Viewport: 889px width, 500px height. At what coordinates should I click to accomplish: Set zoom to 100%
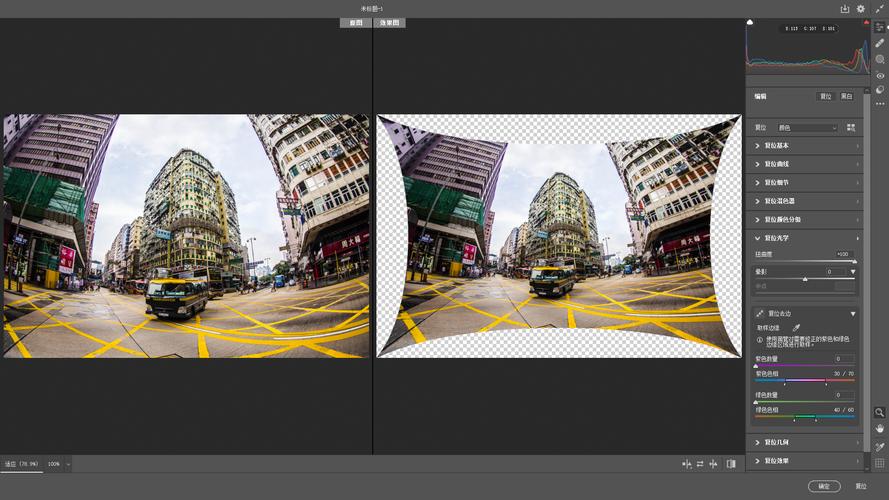pos(54,464)
